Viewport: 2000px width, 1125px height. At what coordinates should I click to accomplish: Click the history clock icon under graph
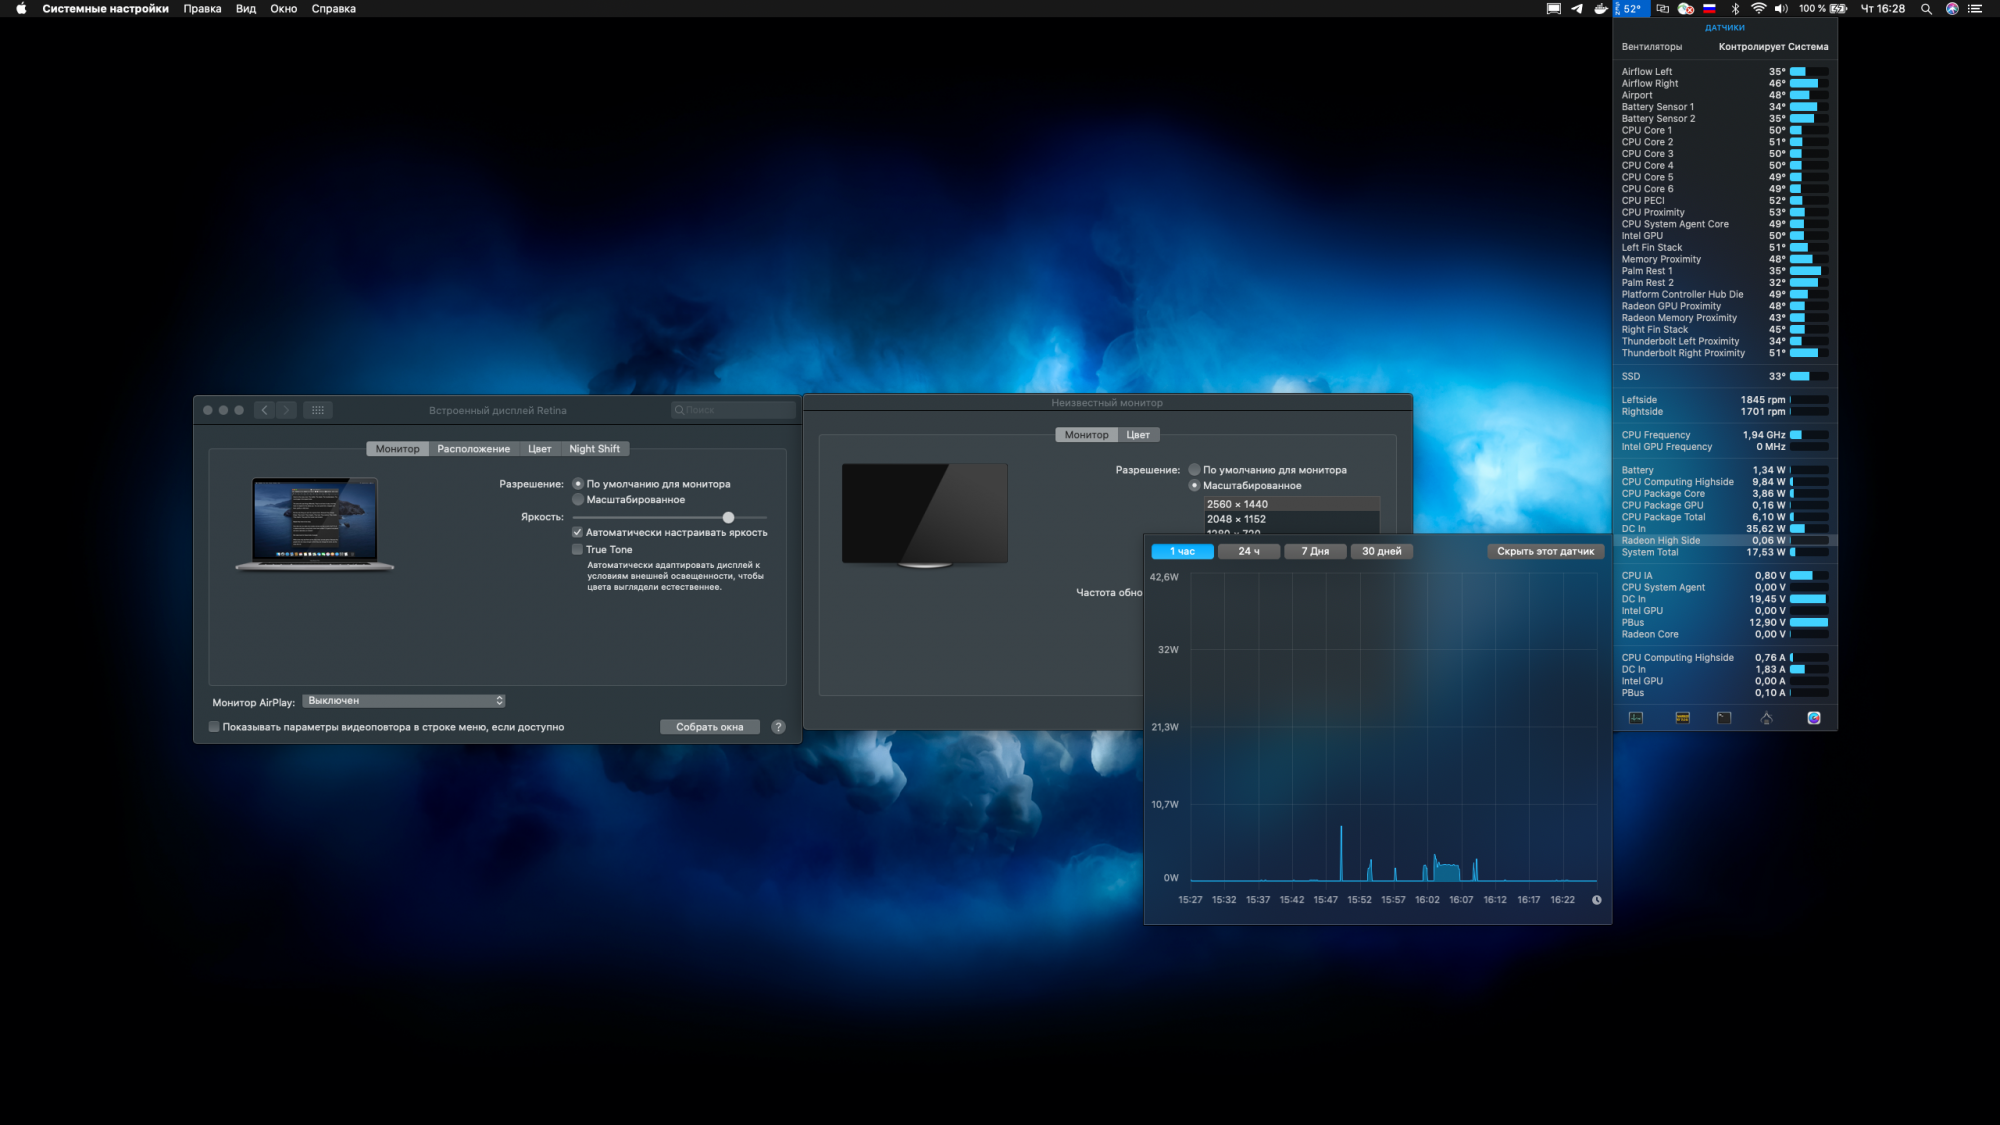pyautogui.click(x=1597, y=900)
